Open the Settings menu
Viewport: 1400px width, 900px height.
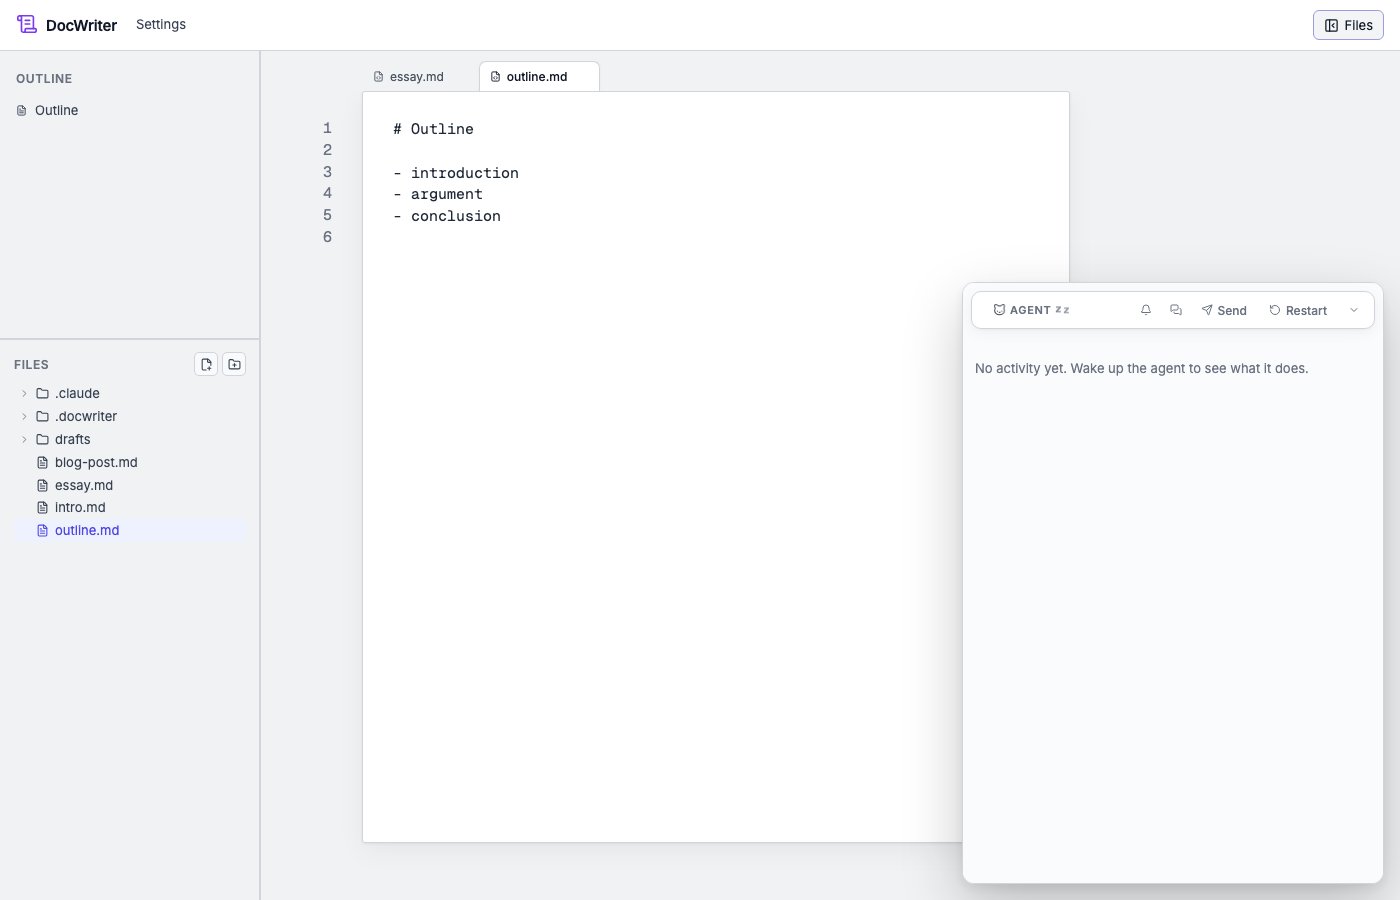[161, 24]
